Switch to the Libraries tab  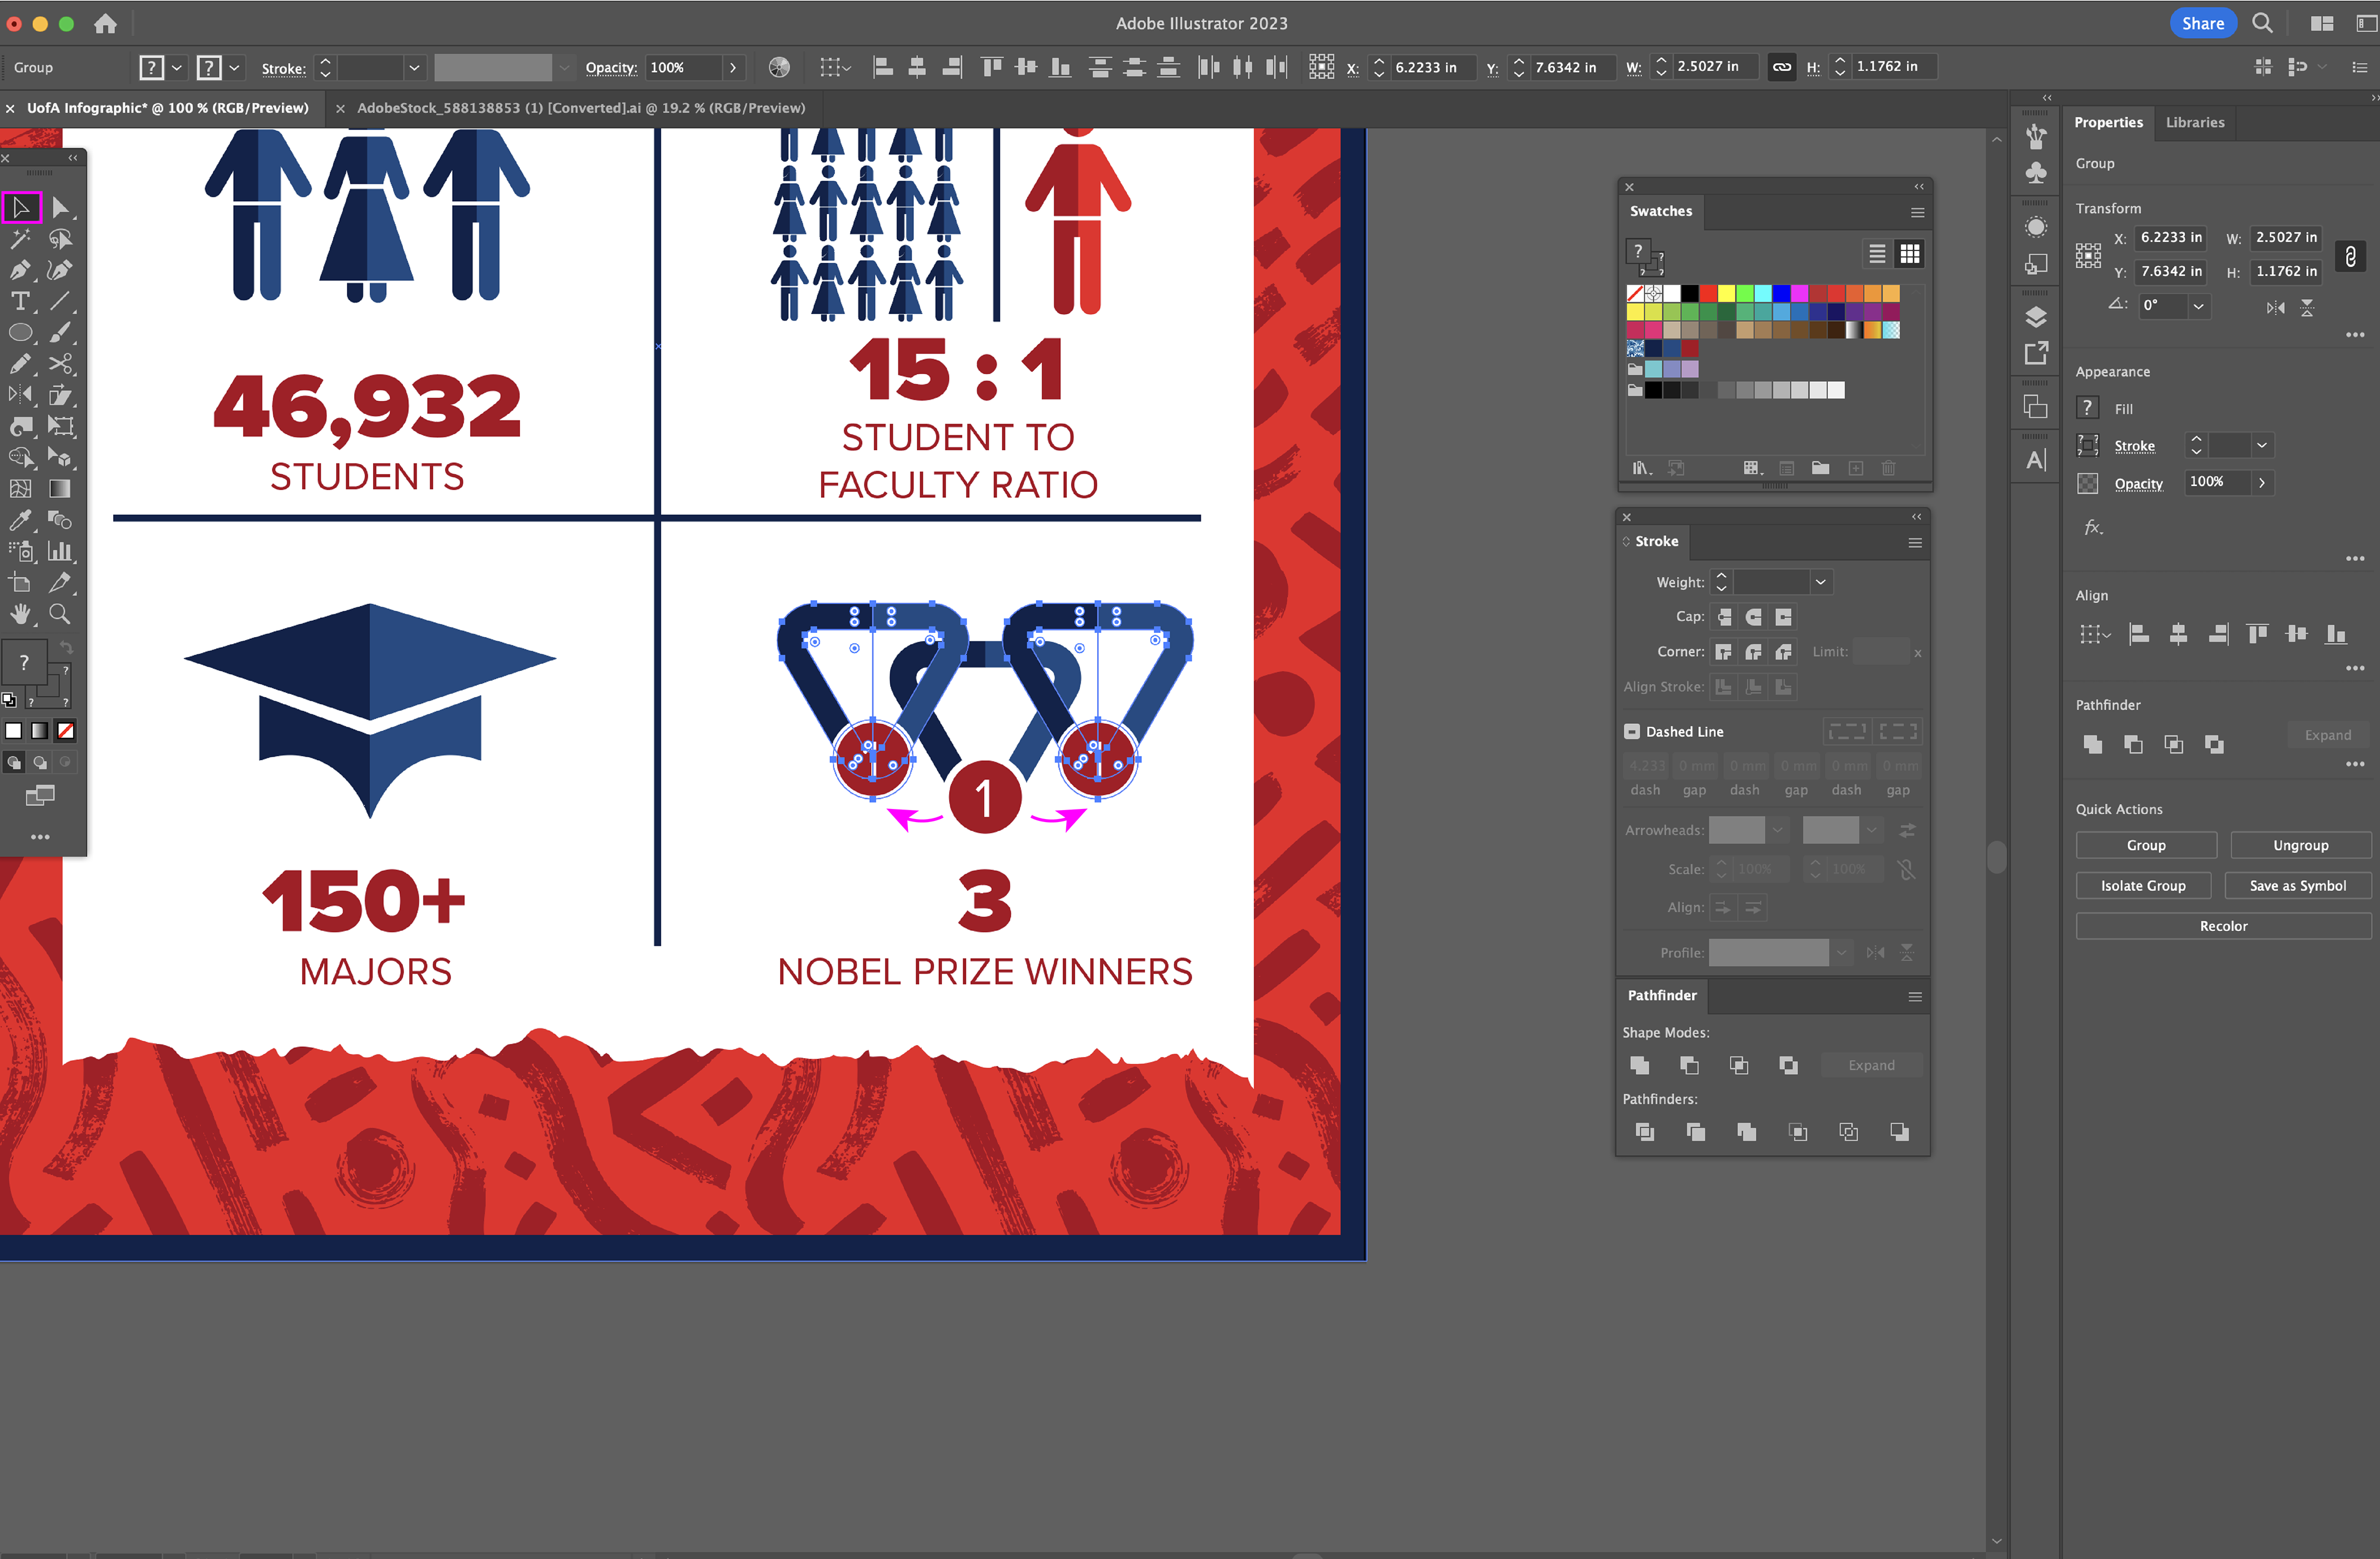pyautogui.click(x=2194, y=122)
